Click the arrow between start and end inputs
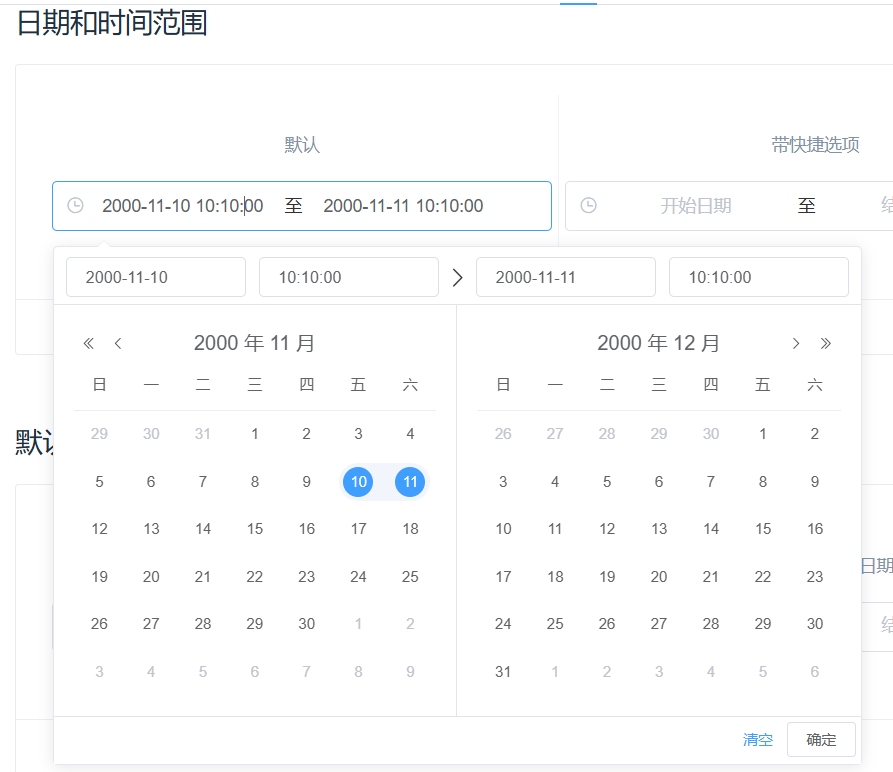The image size is (893, 772). pyautogui.click(x=458, y=278)
